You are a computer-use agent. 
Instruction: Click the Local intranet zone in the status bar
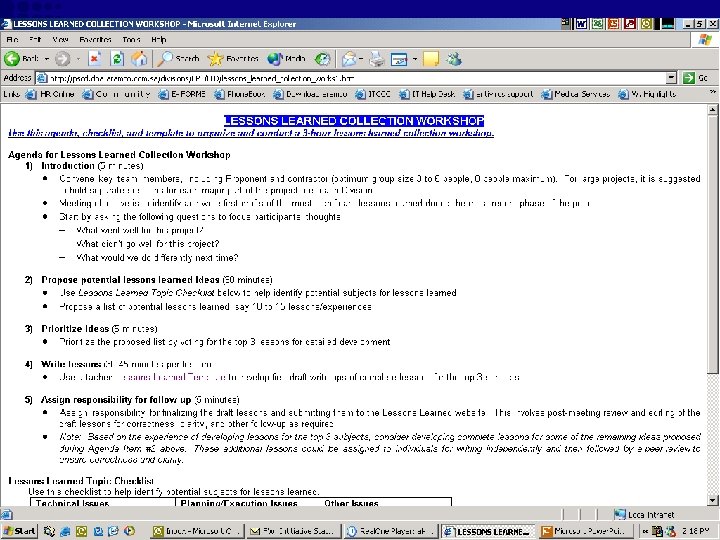click(645, 514)
